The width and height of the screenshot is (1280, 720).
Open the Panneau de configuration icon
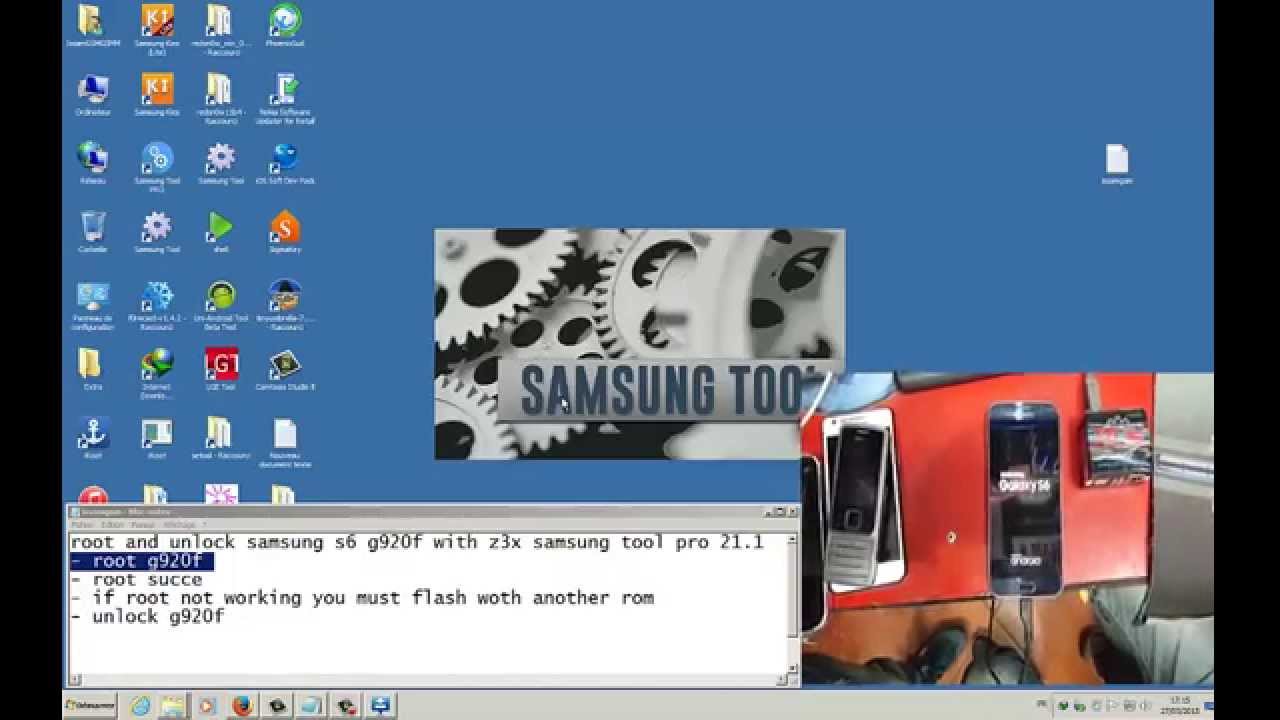click(x=93, y=305)
